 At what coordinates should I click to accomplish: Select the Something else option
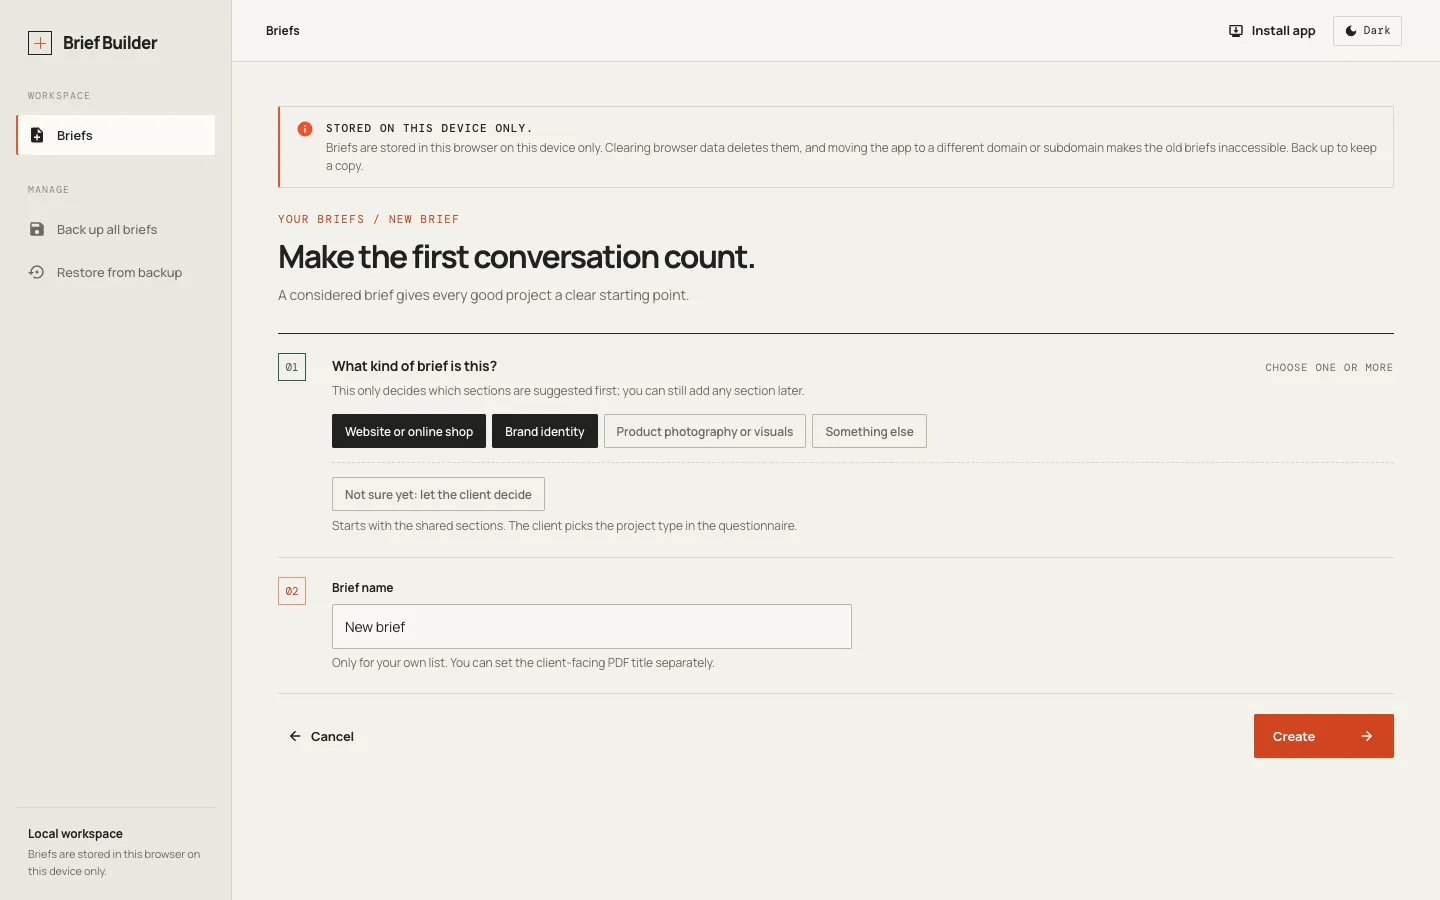click(x=869, y=431)
